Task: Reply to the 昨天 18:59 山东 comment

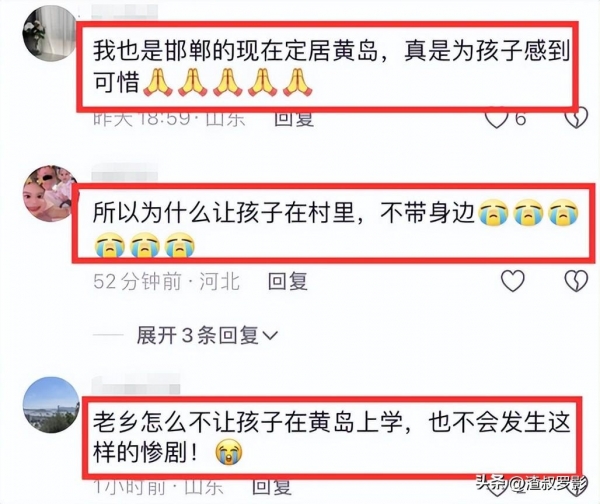Action: coord(294,119)
